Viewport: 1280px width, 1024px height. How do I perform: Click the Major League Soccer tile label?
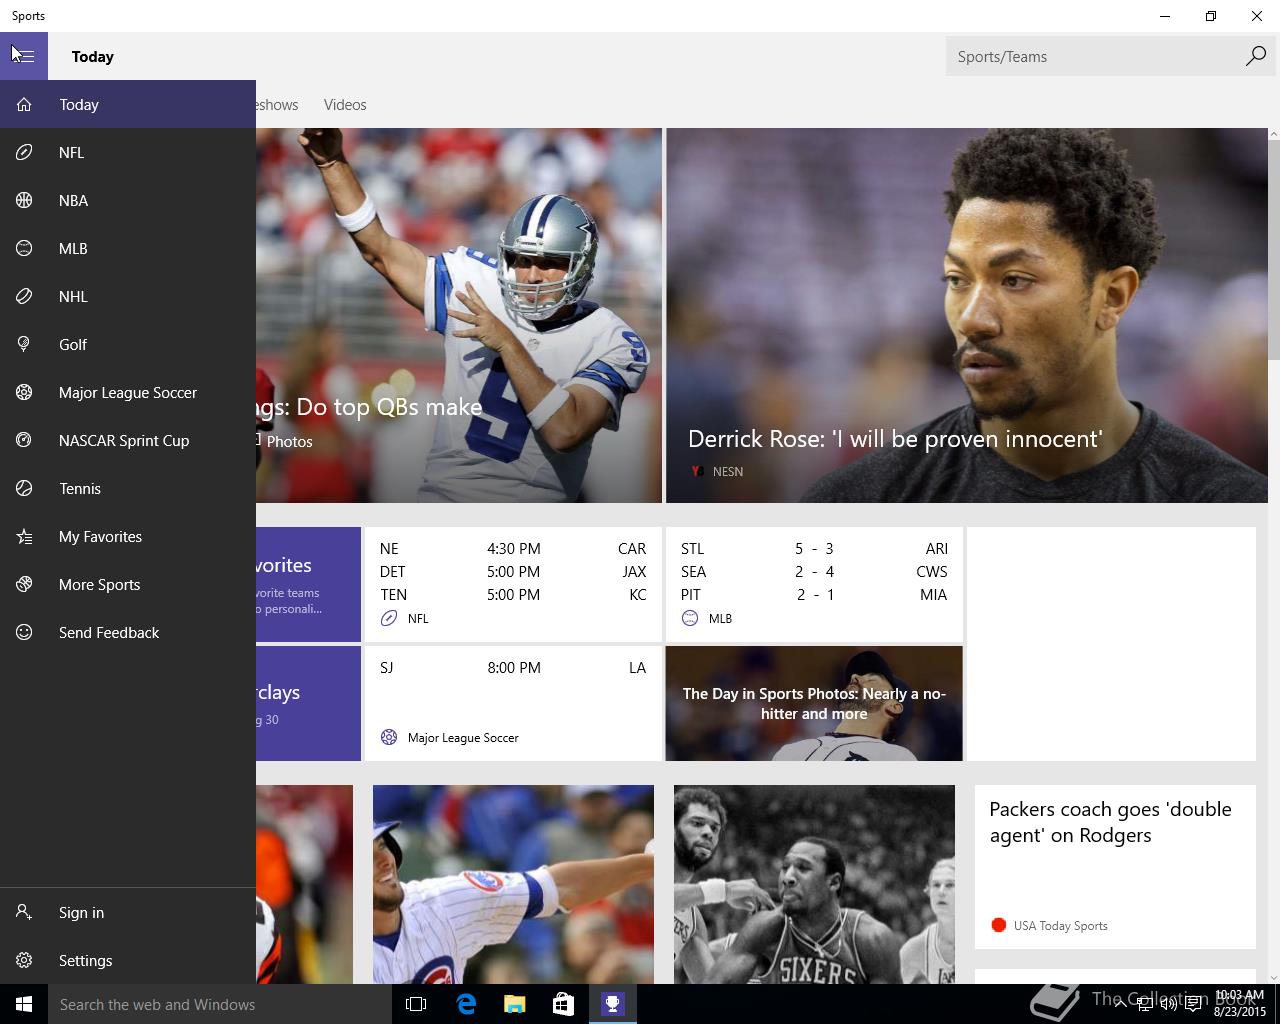tap(463, 738)
